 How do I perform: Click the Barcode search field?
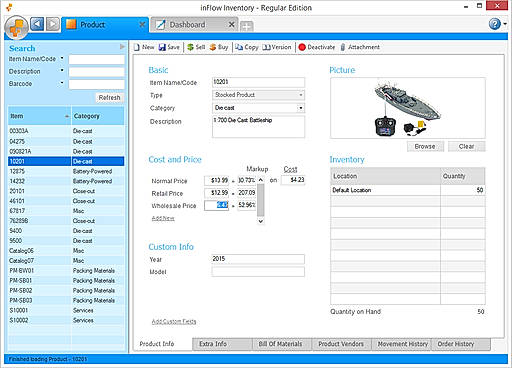click(x=96, y=84)
